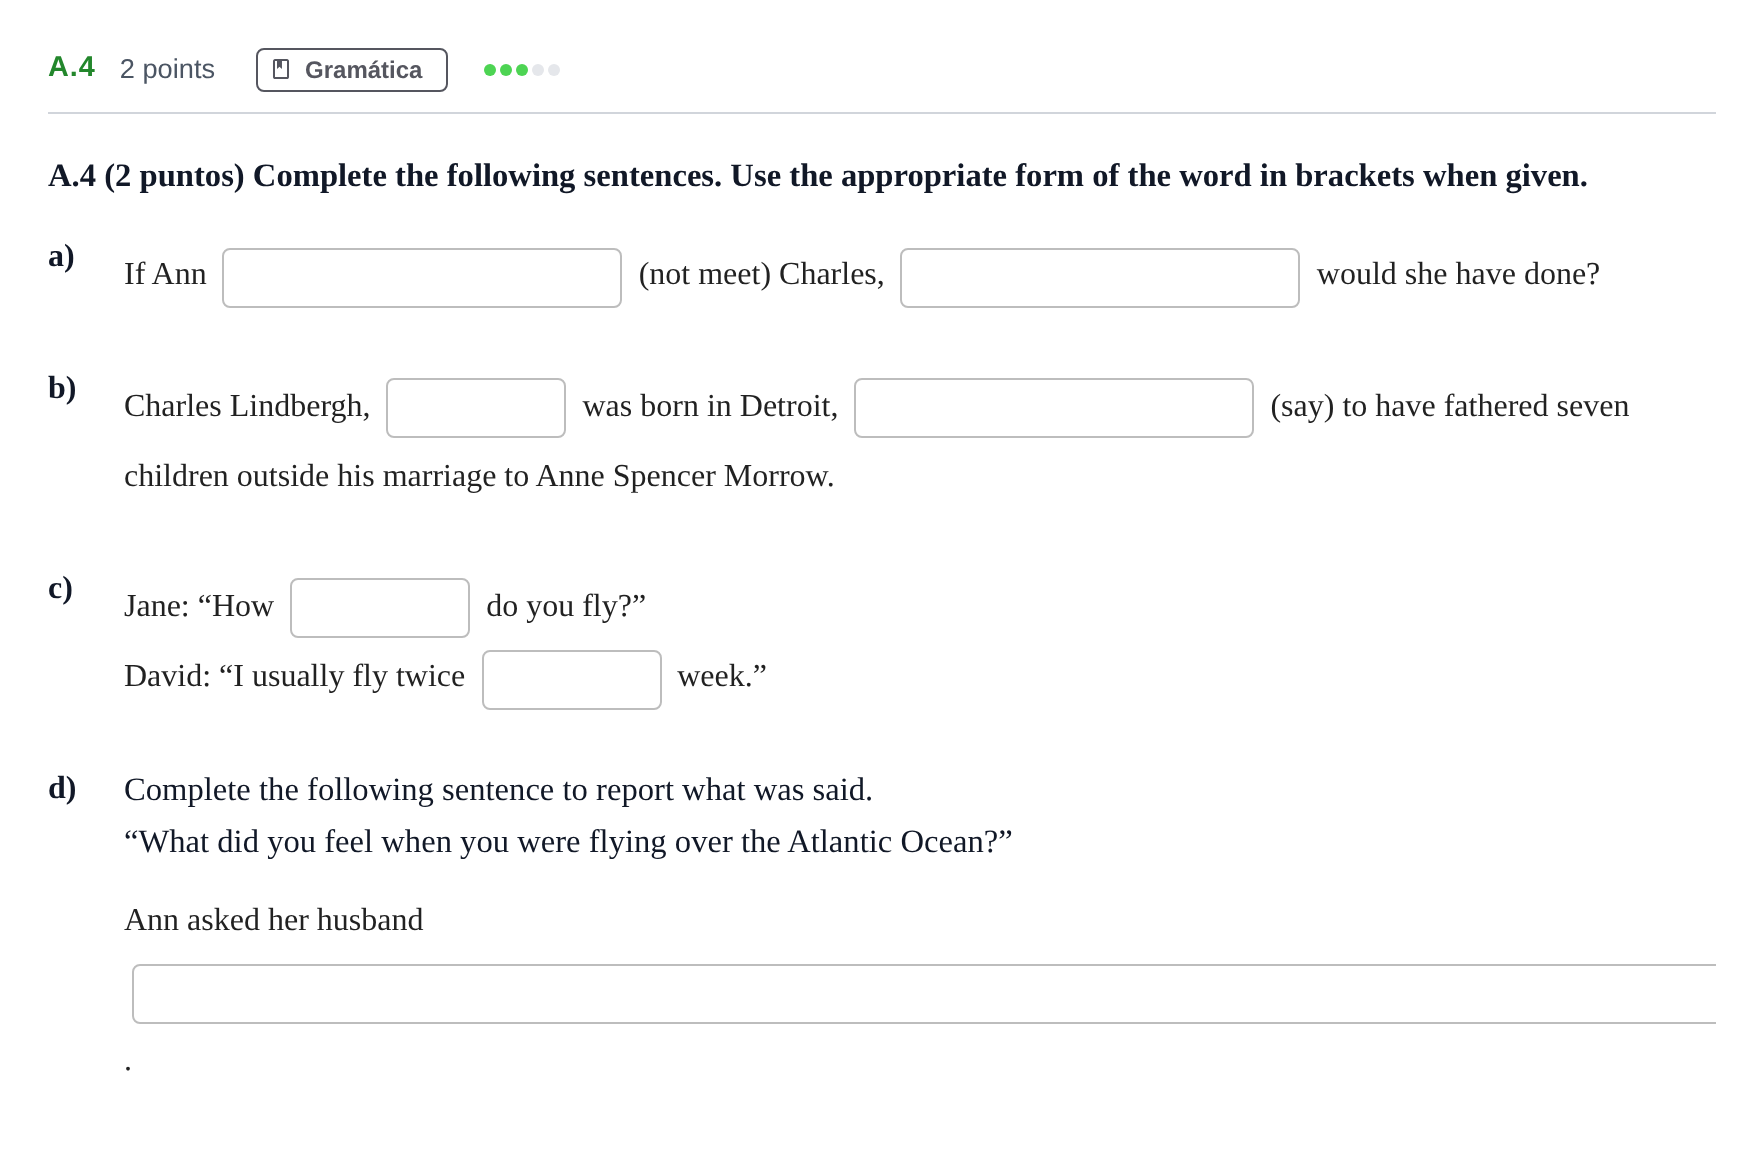
Task: Focus the answer box under "Ann asked her husband"
Action: [924, 994]
